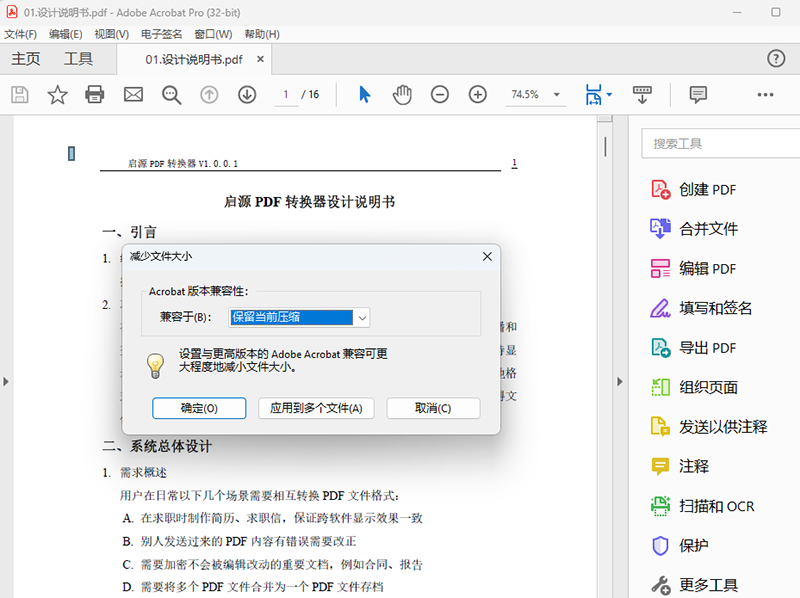
Task: Click 应用到多个文件(A) button
Action: coord(316,408)
